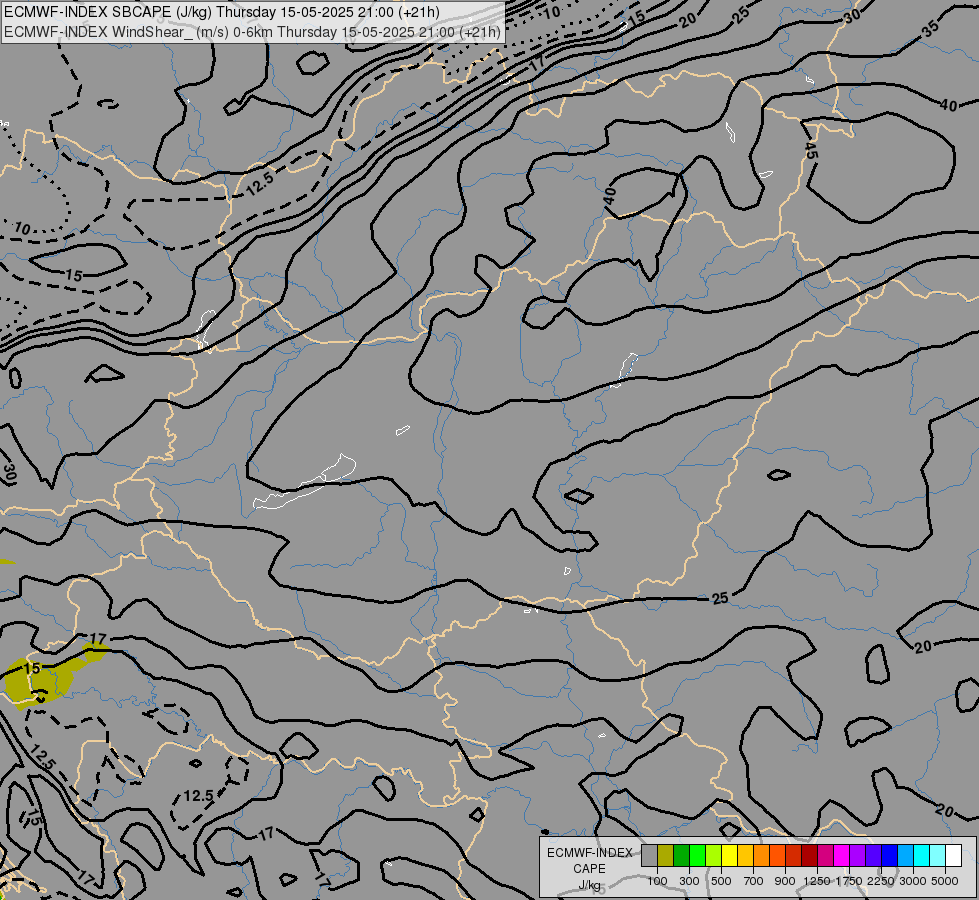
Task: Click the 300 legend tick label
Action: (x=689, y=881)
